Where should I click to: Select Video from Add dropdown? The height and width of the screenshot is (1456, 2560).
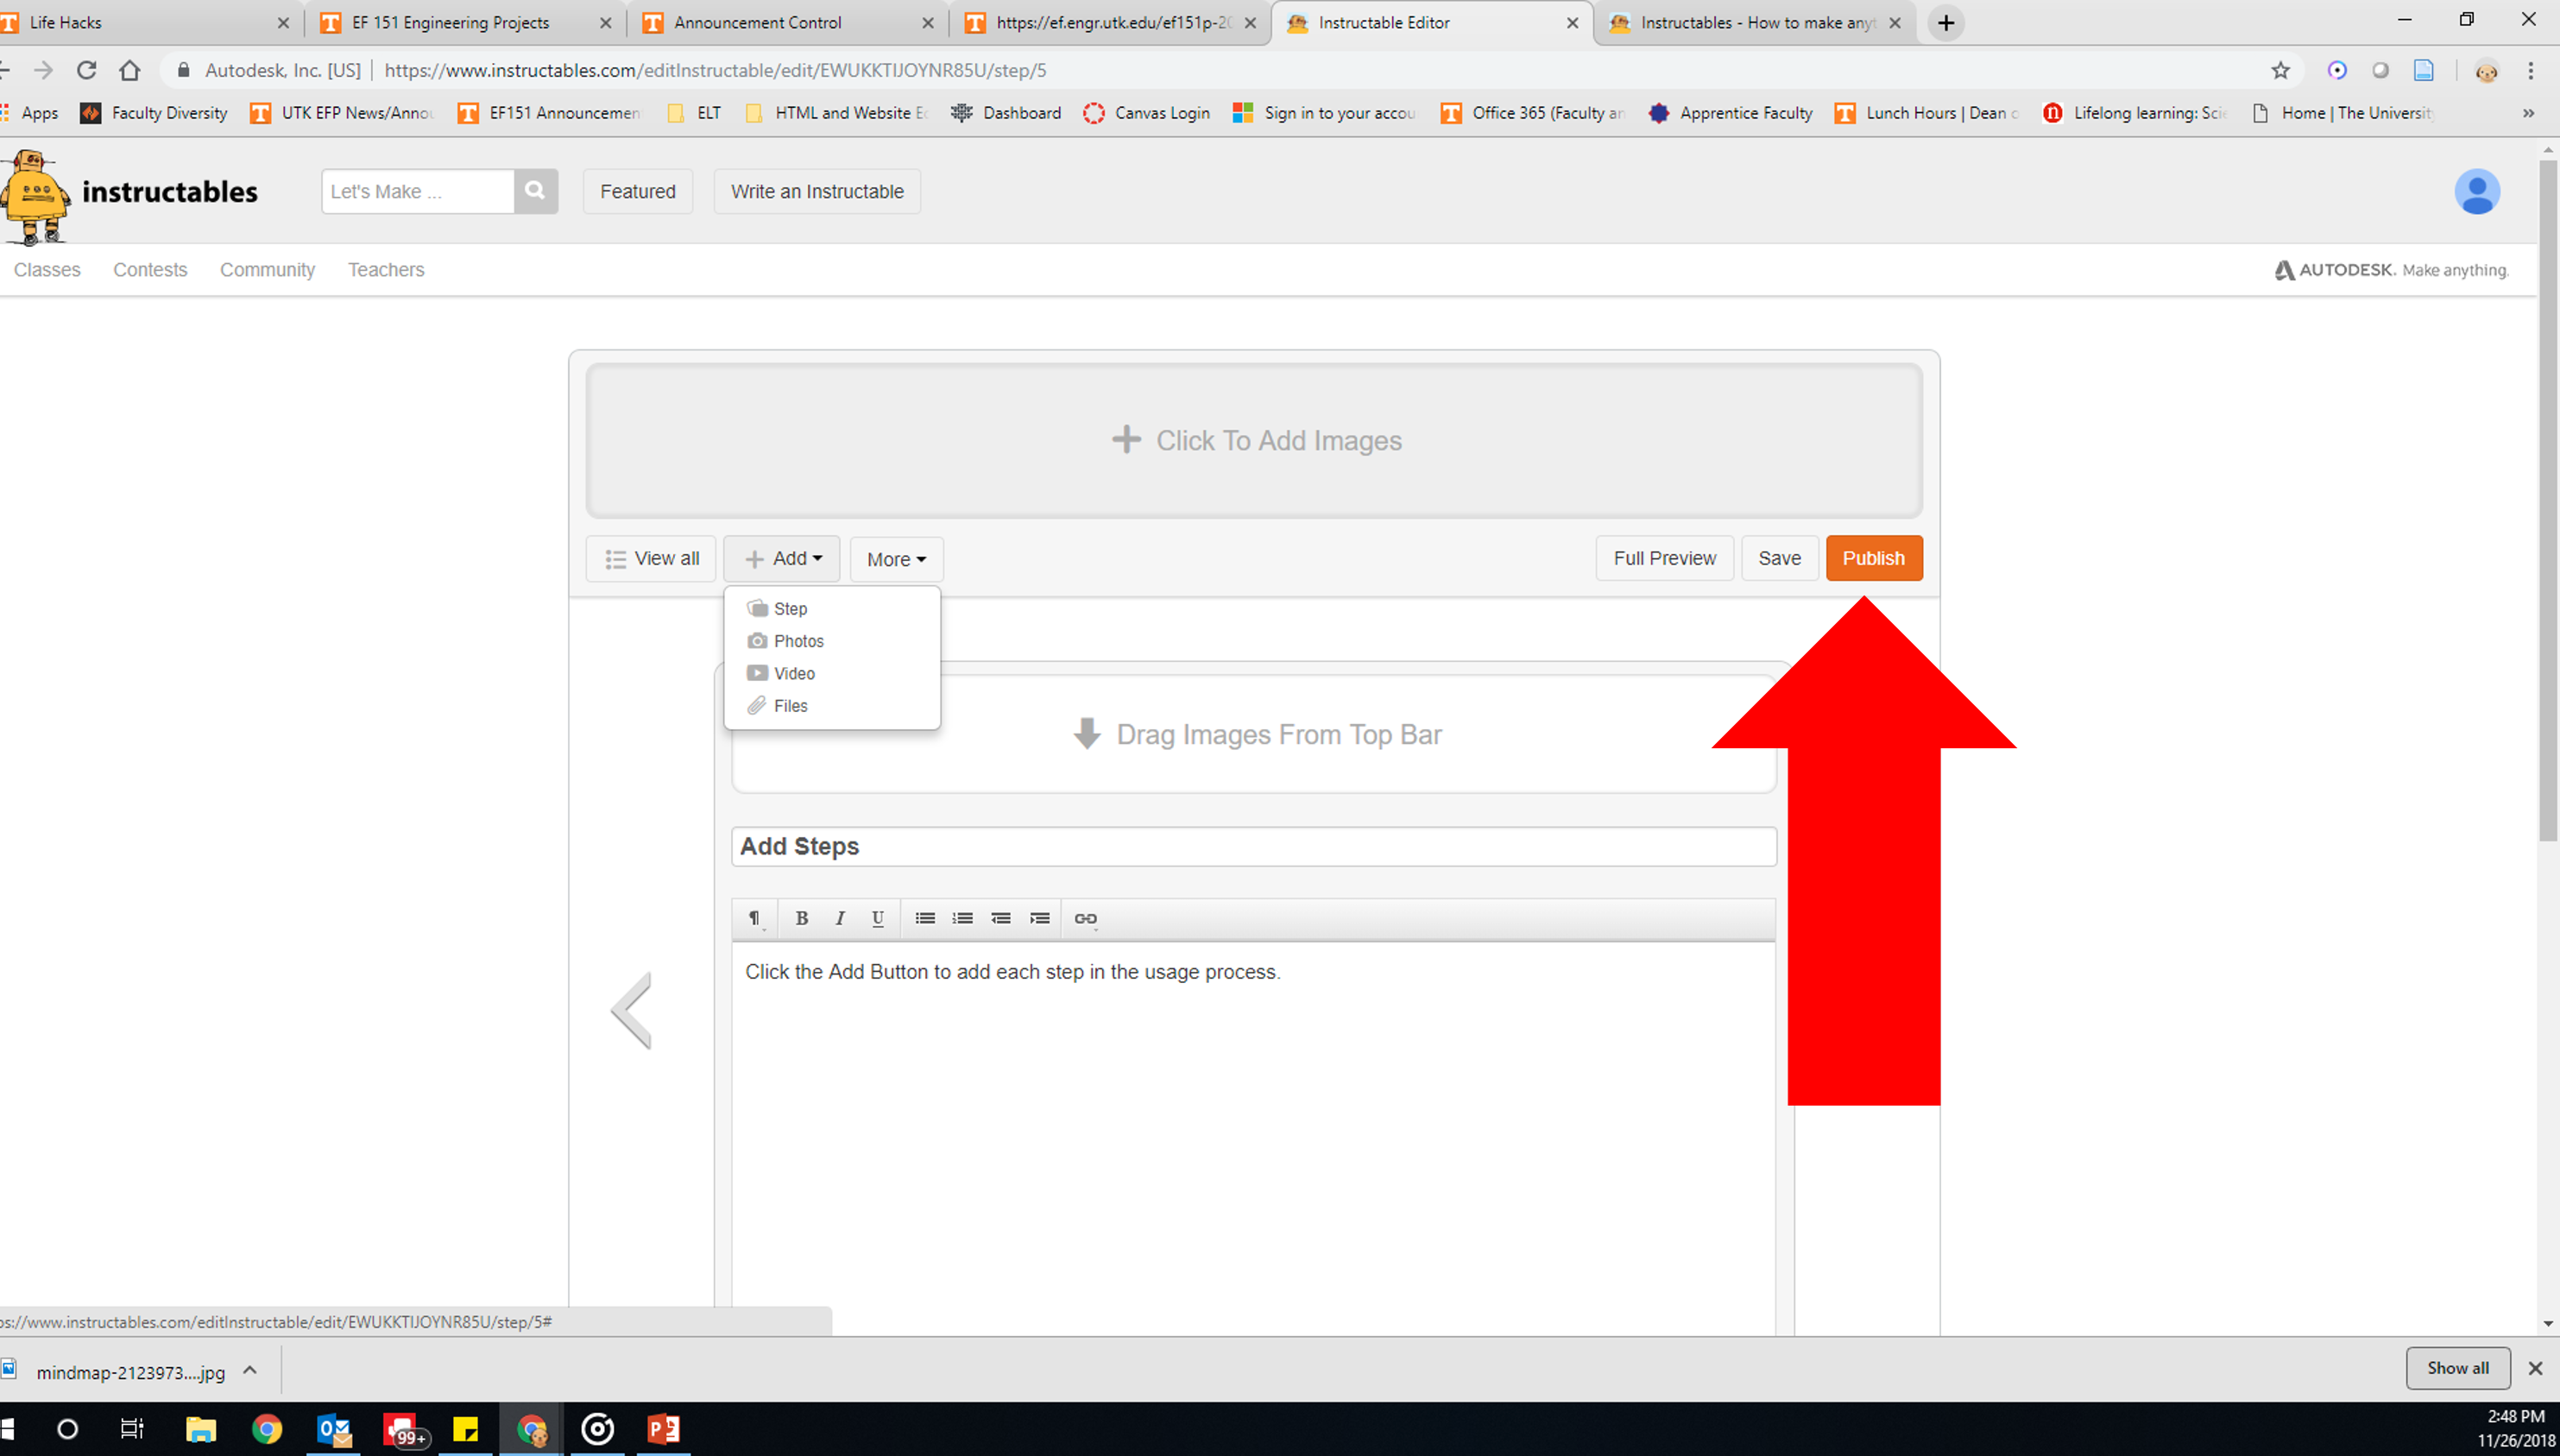[x=795, y=673]
